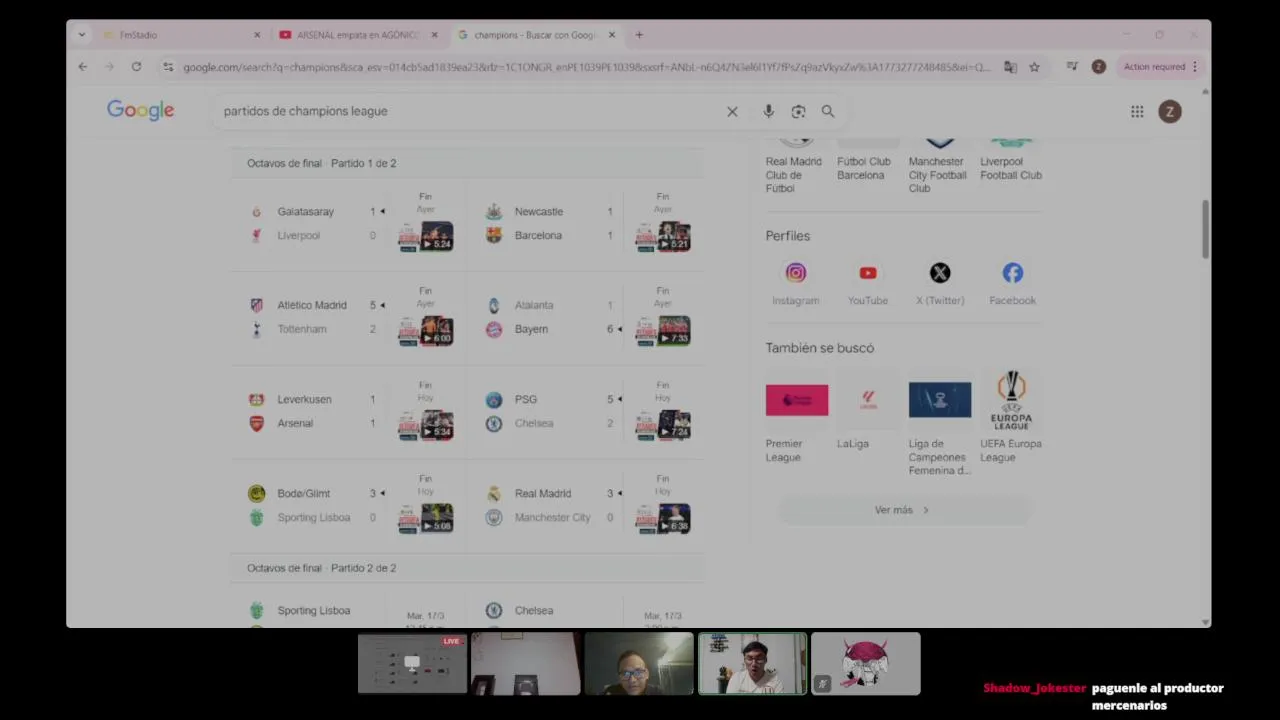Image resolution: width=1280 pixels, height=720 pixels.
Task: Play the PSG vs Chelsea highlights video
Action: click(663, 425)
